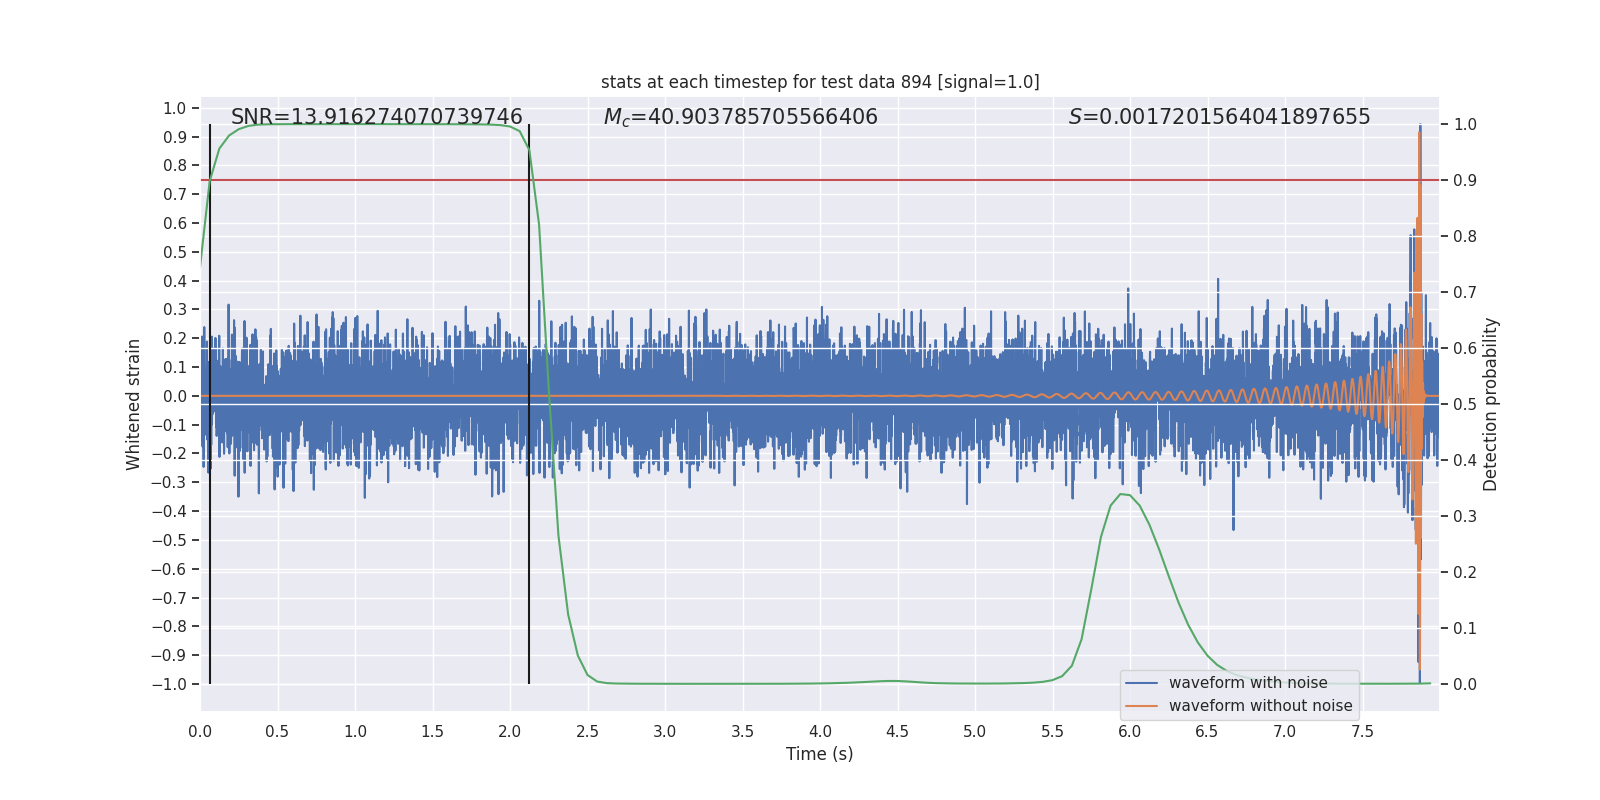The height and width of the screenshot is (800, 1600).
Task: Select the "1.5" Time axis tick
Action: click(432, 731)
